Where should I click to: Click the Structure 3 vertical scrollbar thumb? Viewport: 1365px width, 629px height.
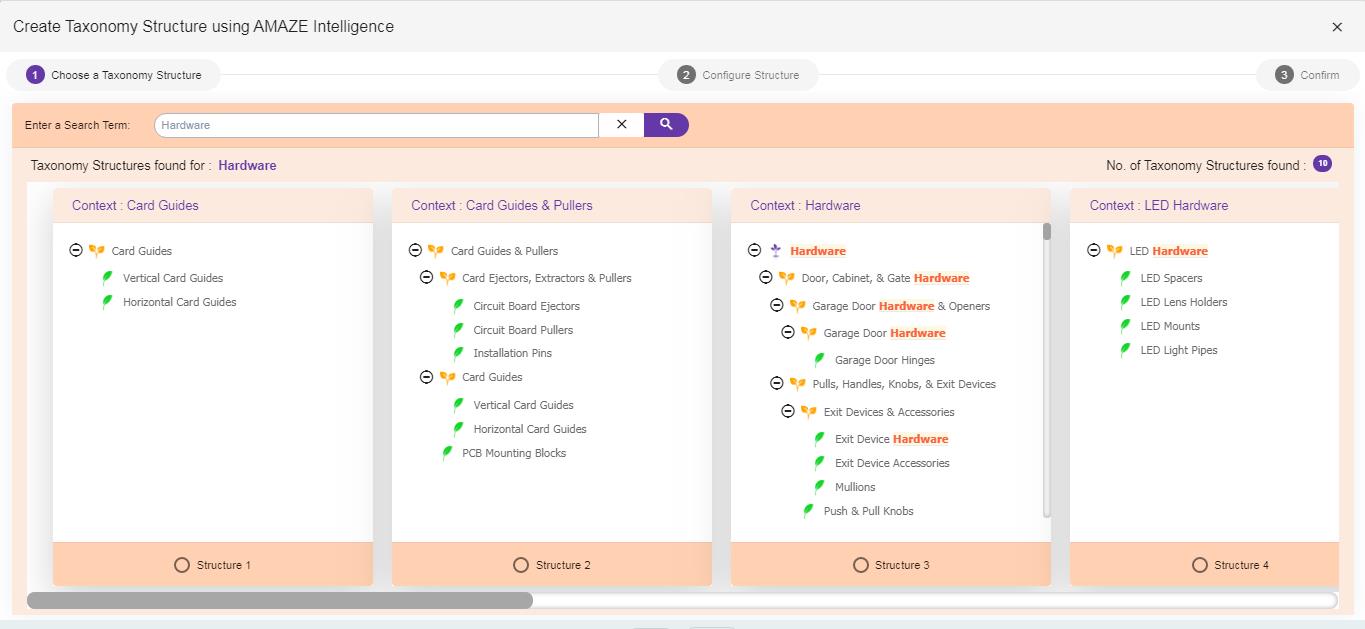(1047, 232)
